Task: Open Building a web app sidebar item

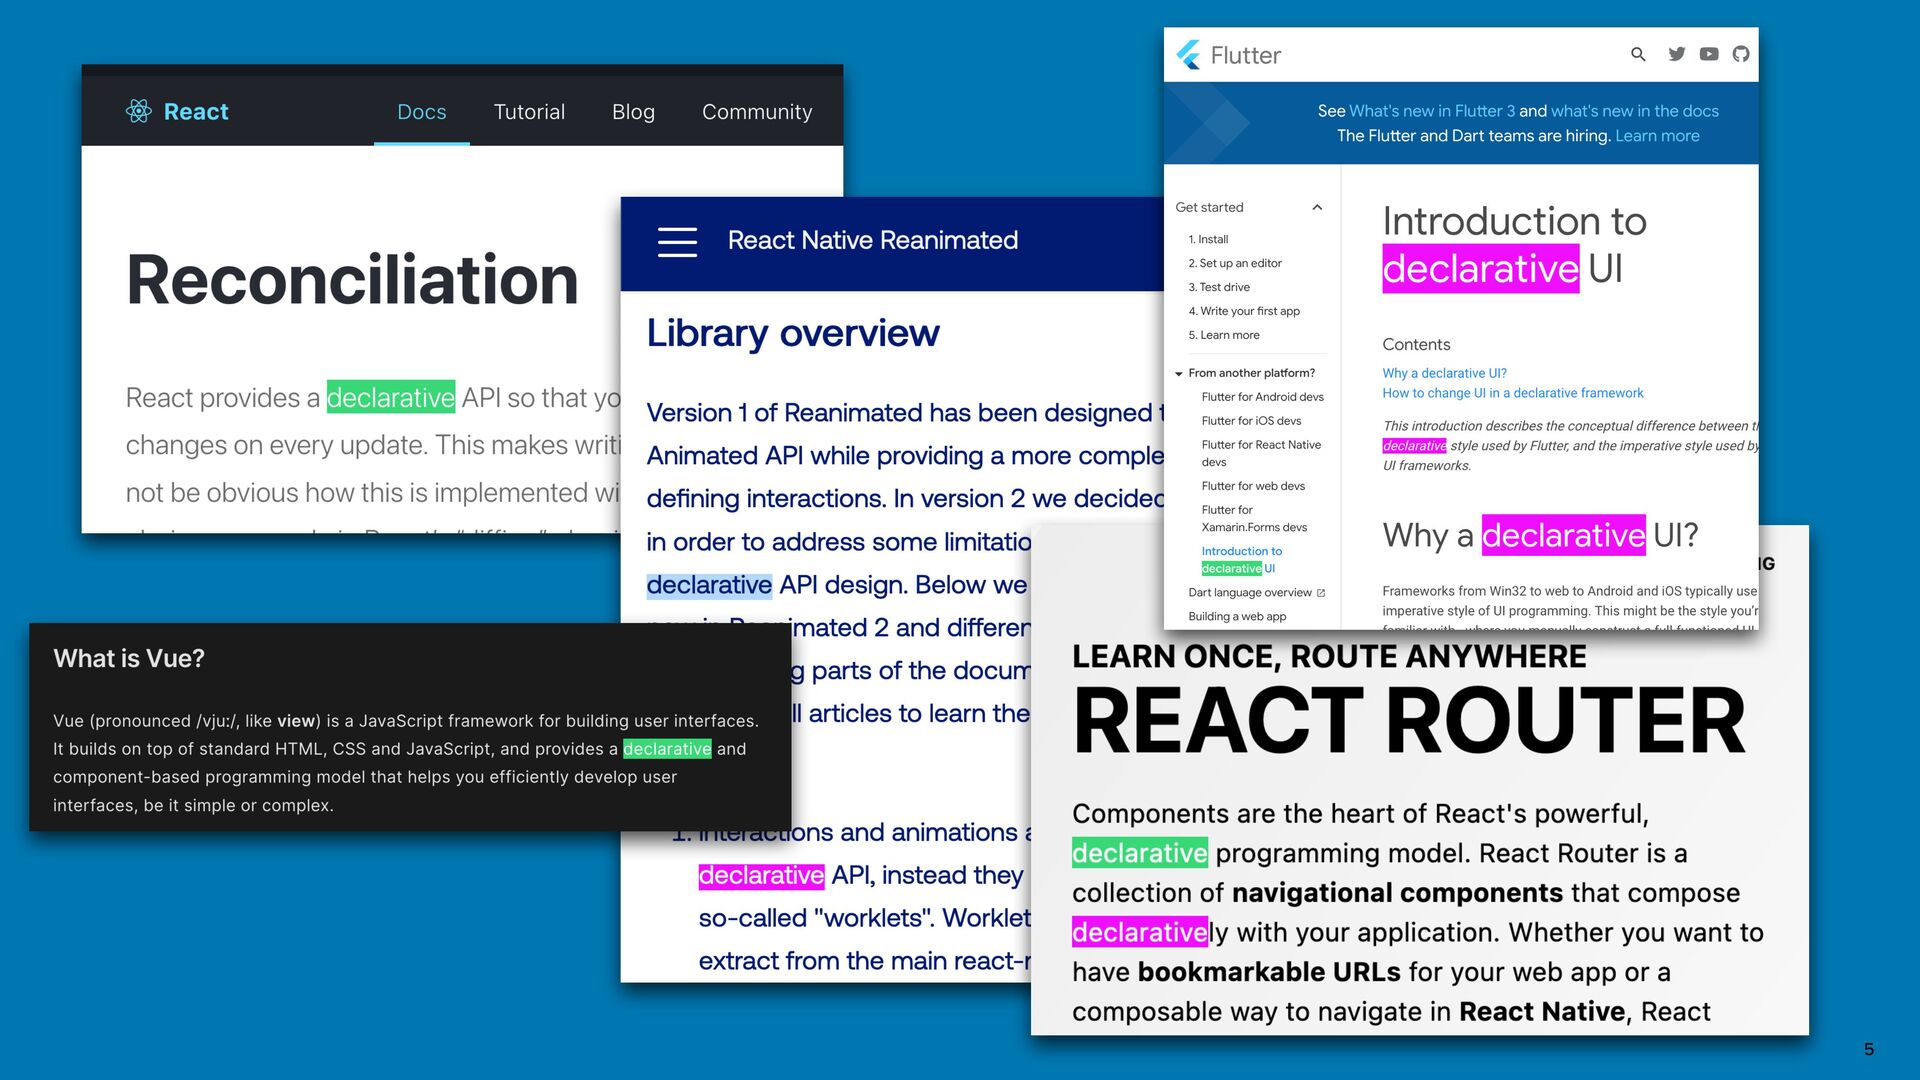Action: 1237,617
